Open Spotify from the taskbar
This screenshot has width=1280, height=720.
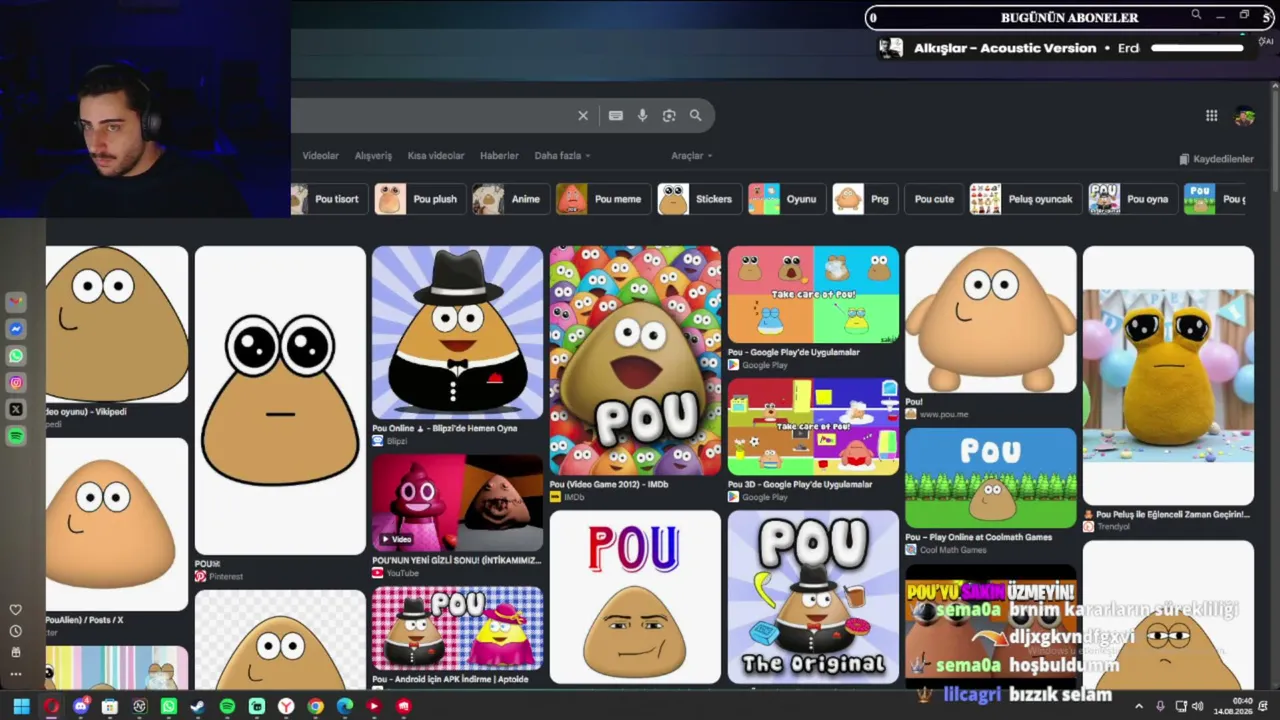(227, 707)
